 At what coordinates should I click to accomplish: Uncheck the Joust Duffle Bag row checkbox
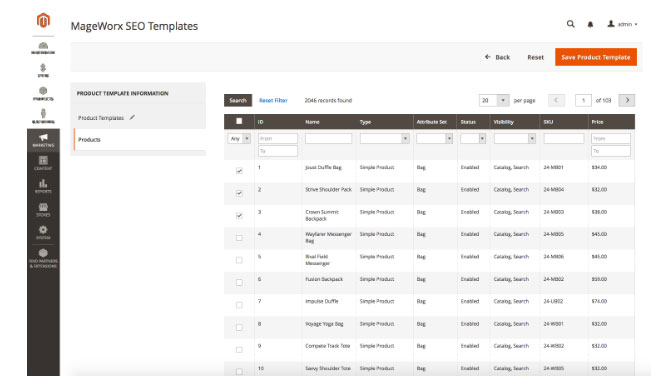[239, 170]
